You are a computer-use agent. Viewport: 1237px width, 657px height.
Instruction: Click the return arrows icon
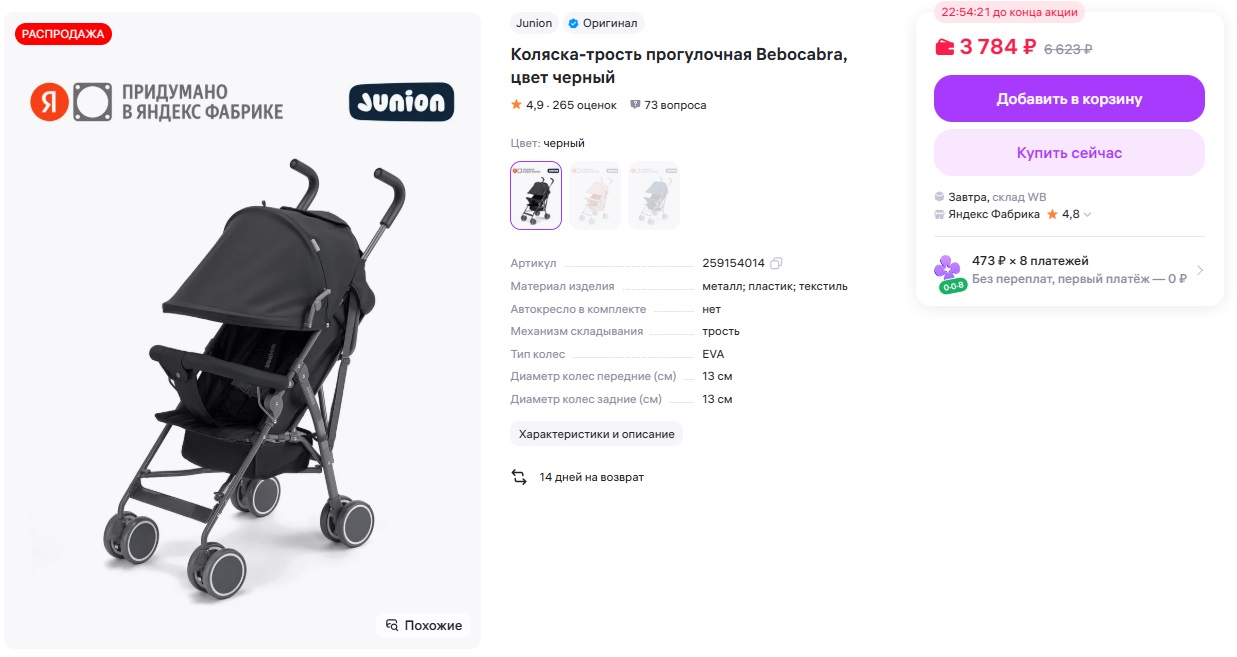pyautogui.click(x=519, y=477)
